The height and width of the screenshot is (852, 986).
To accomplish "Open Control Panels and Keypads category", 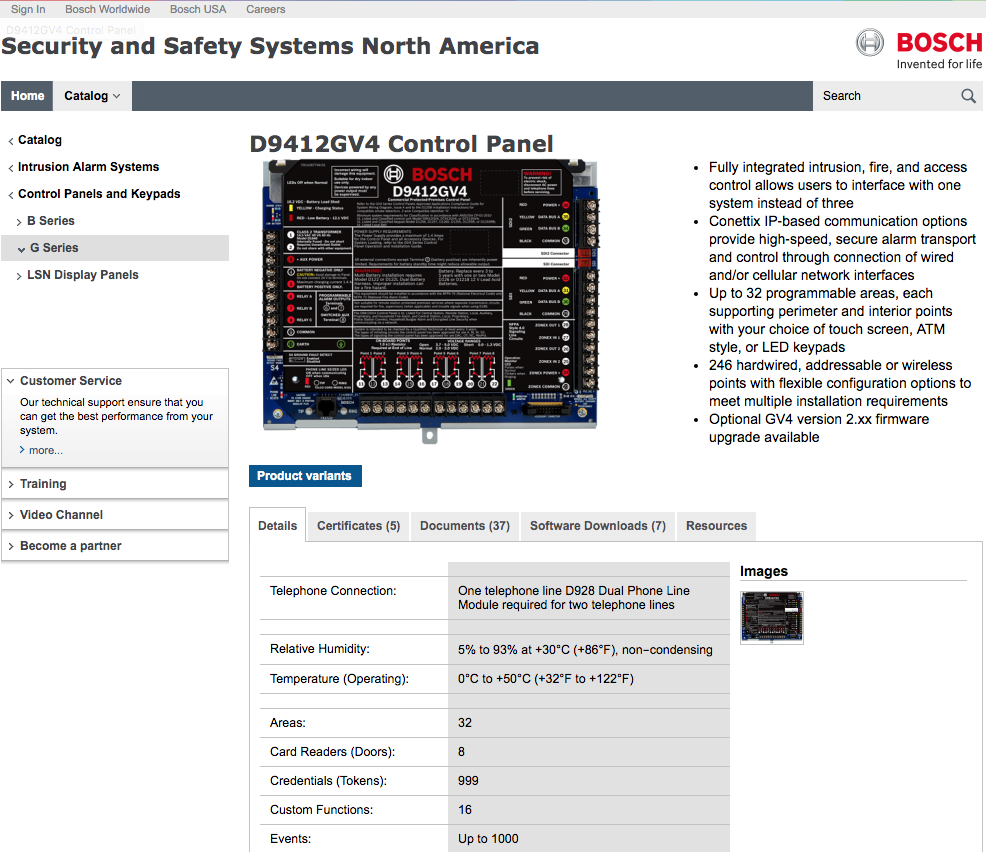I will click(99, 194).
